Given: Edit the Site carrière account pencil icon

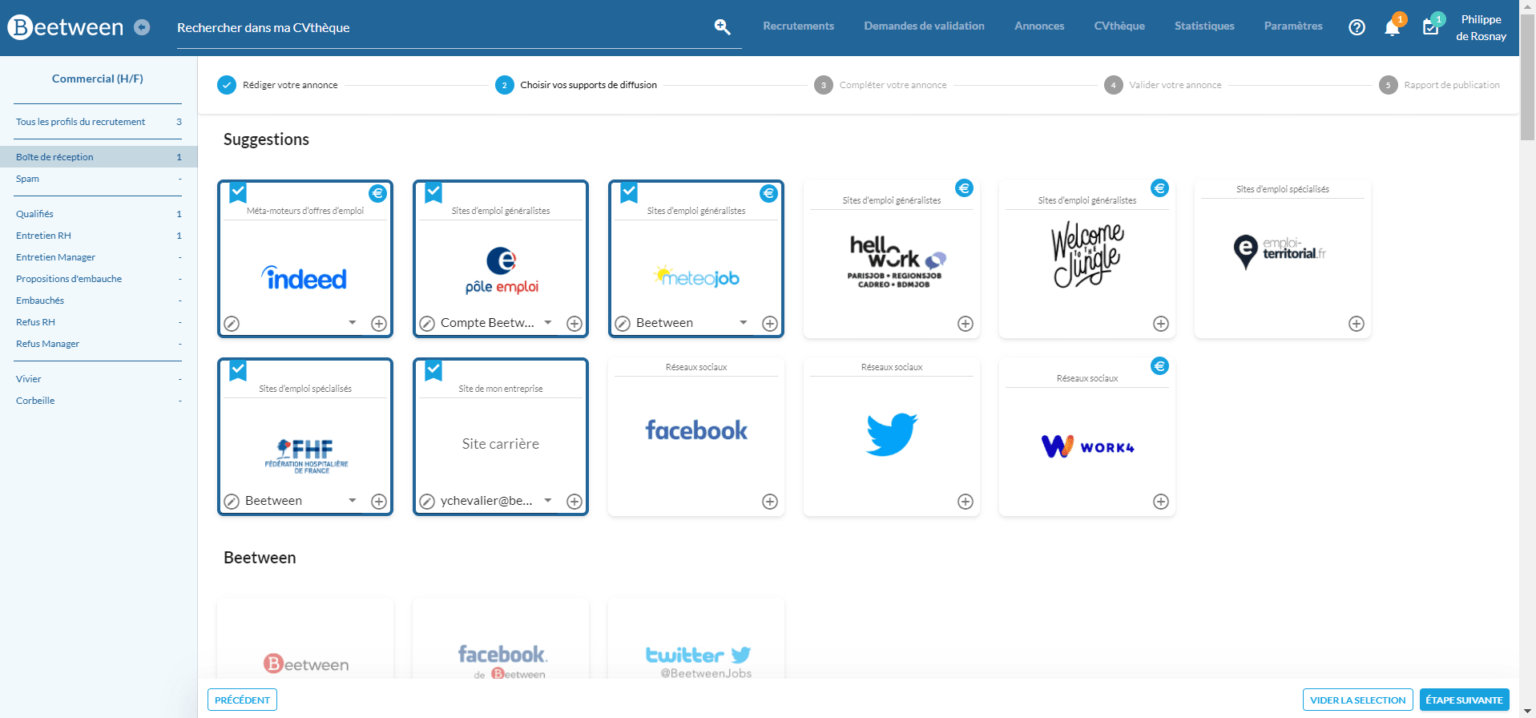Looking at the screenshot, I should (x=427, y=501).
